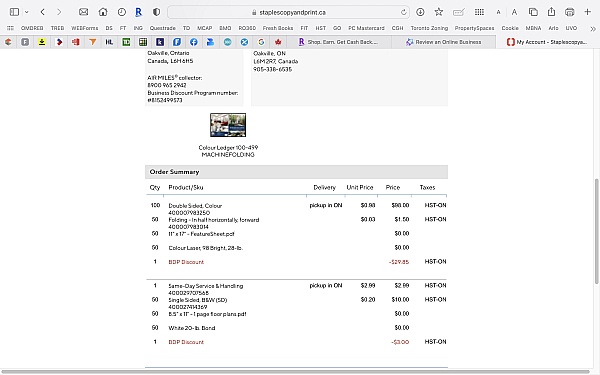Select the pinned Facebook tab
This screenshot has width=600, height=375.
(194, 42)
